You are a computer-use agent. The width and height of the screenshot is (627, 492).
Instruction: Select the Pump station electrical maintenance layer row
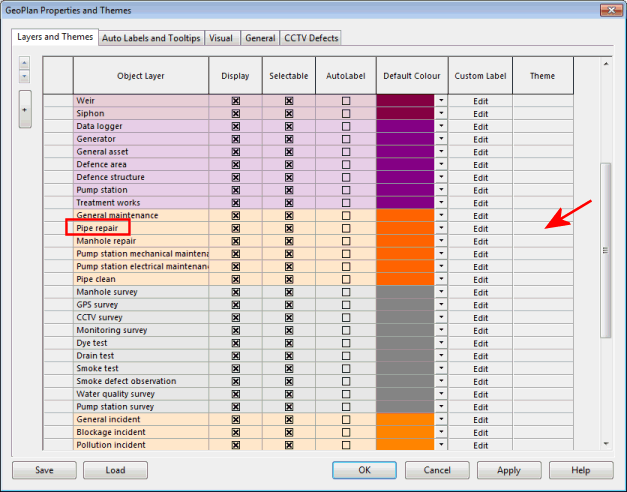(x=141, y=266)
